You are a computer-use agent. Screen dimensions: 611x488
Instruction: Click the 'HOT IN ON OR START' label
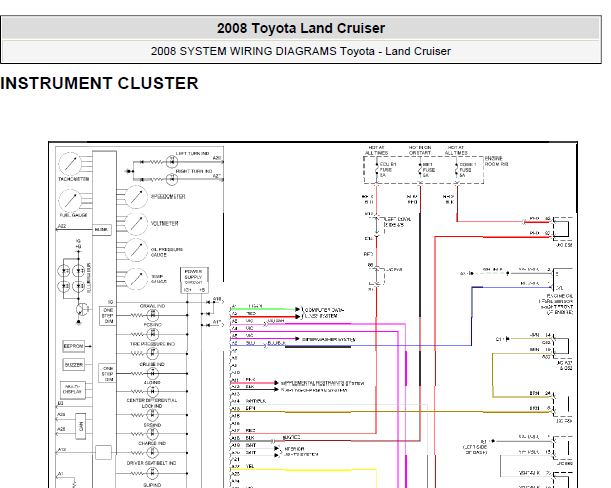(x=420, y=150)
